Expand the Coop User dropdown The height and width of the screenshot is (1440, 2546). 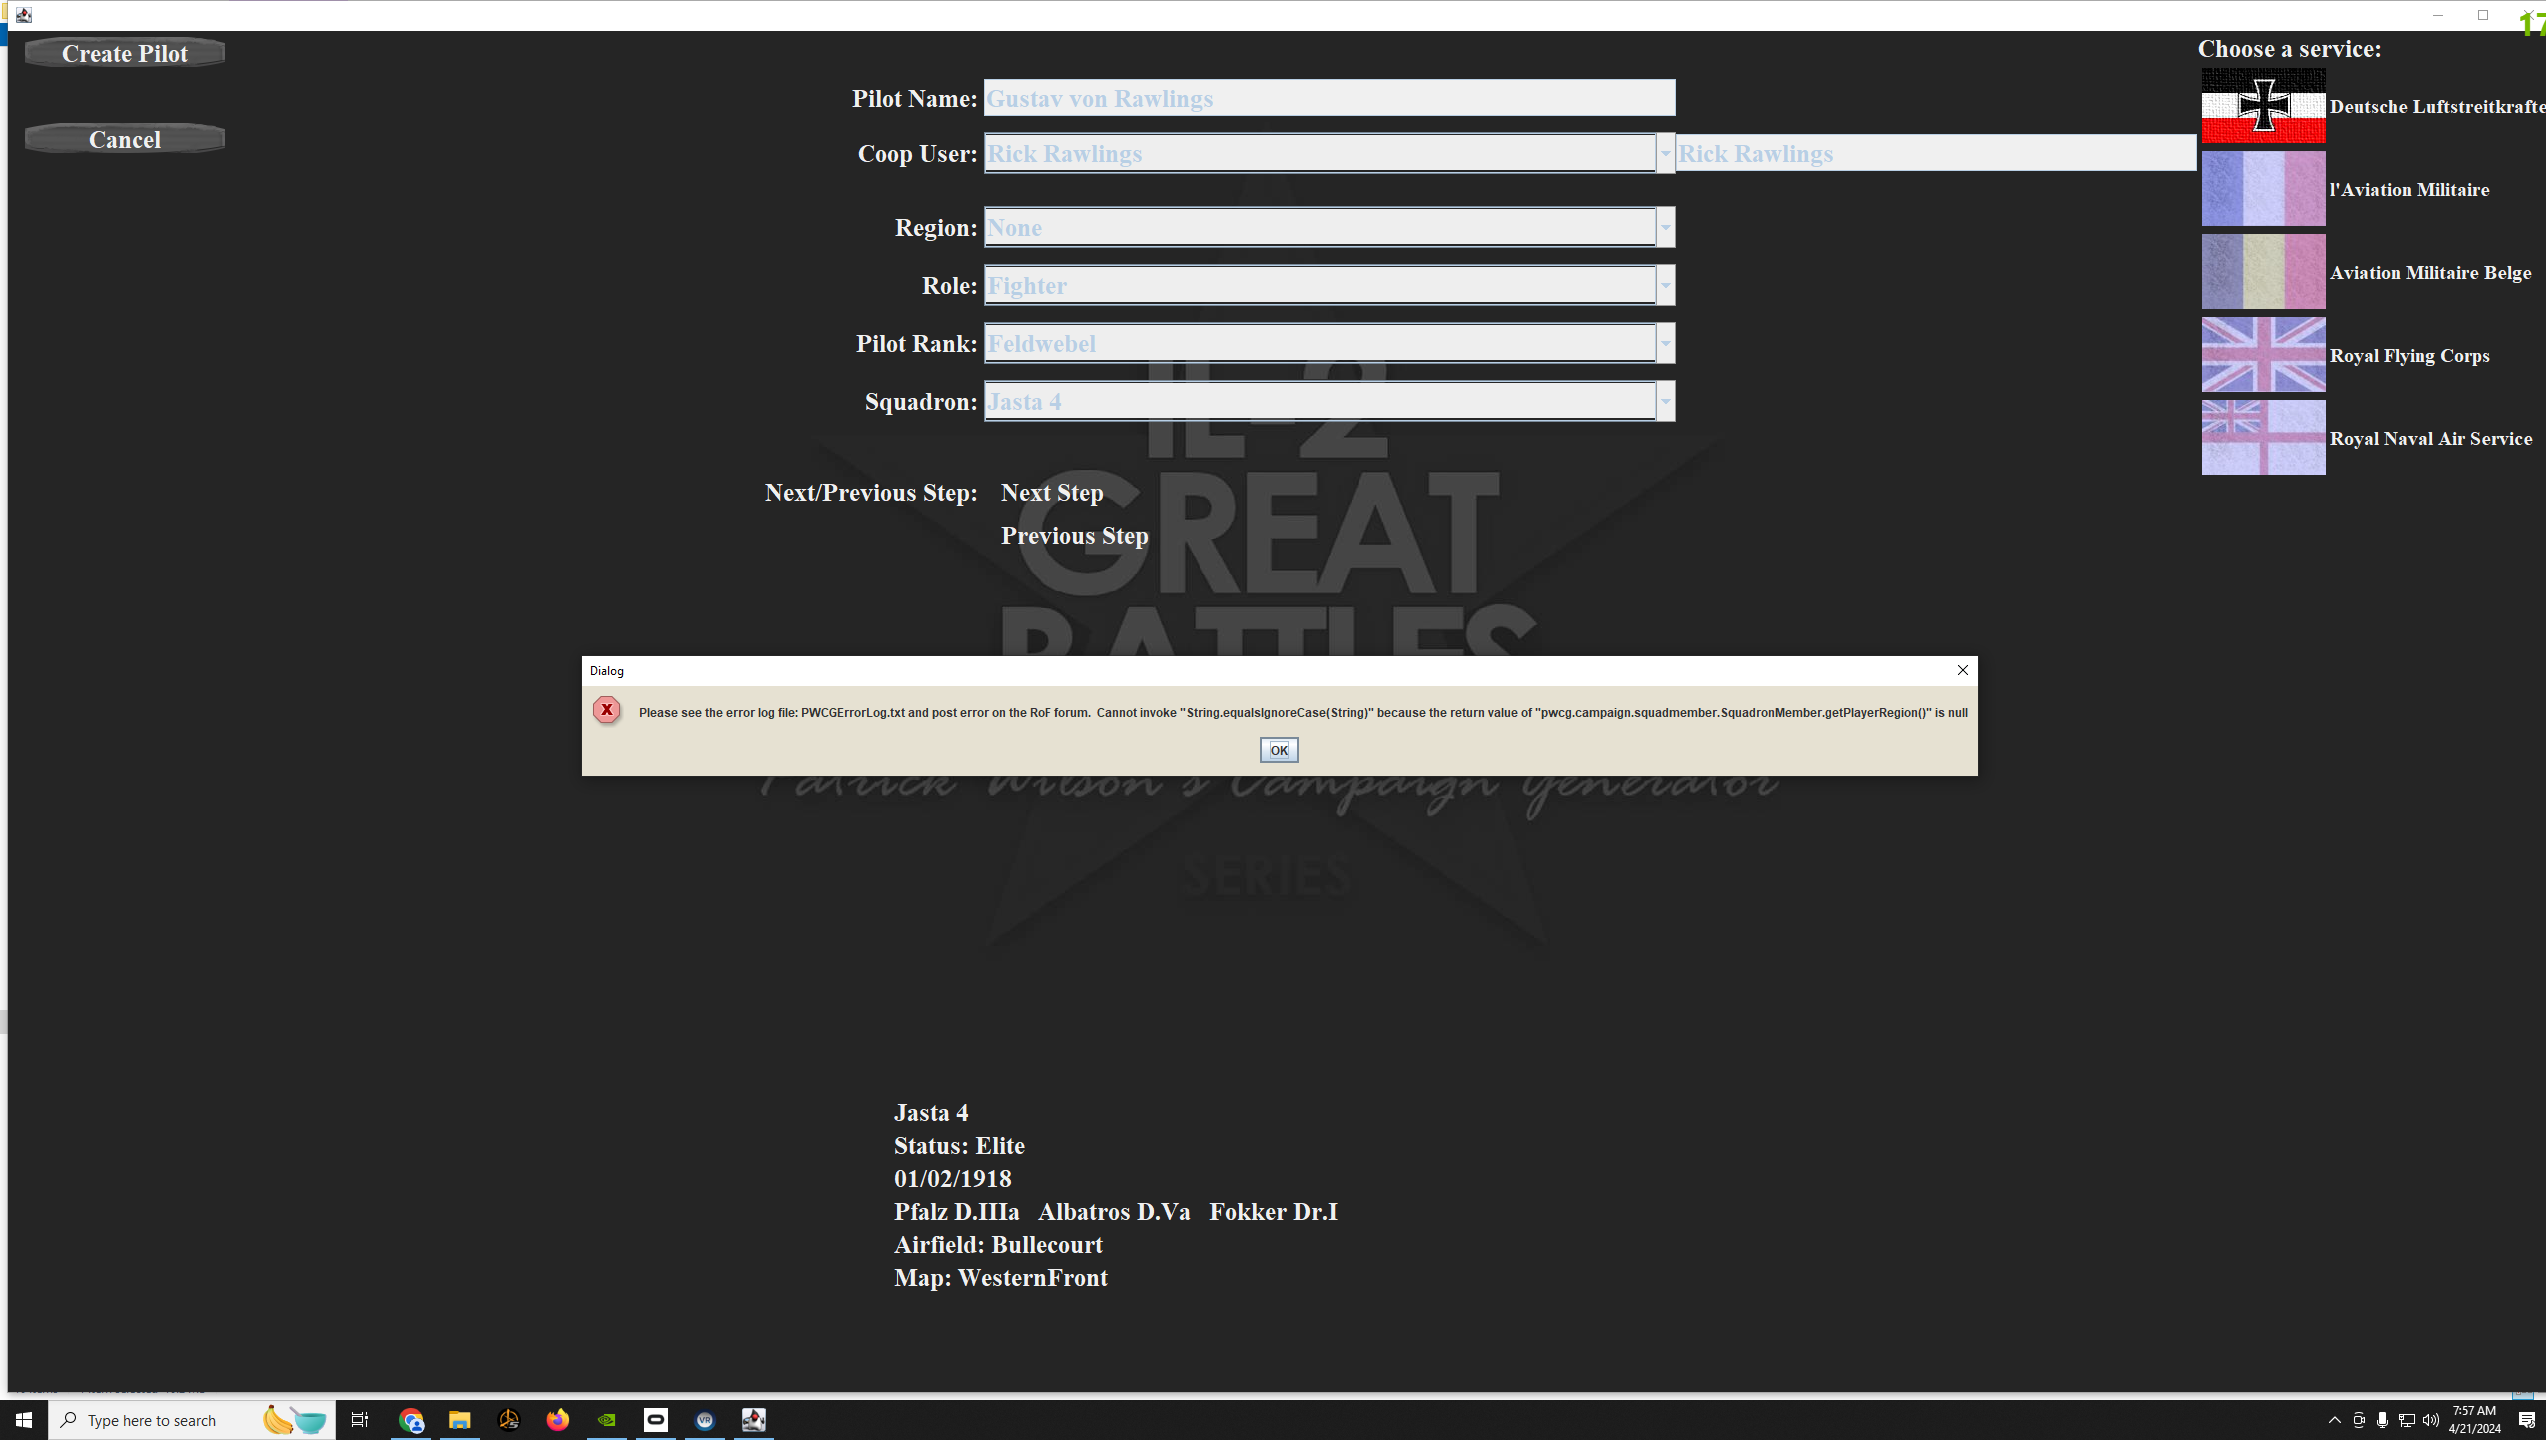[1665, 154]
